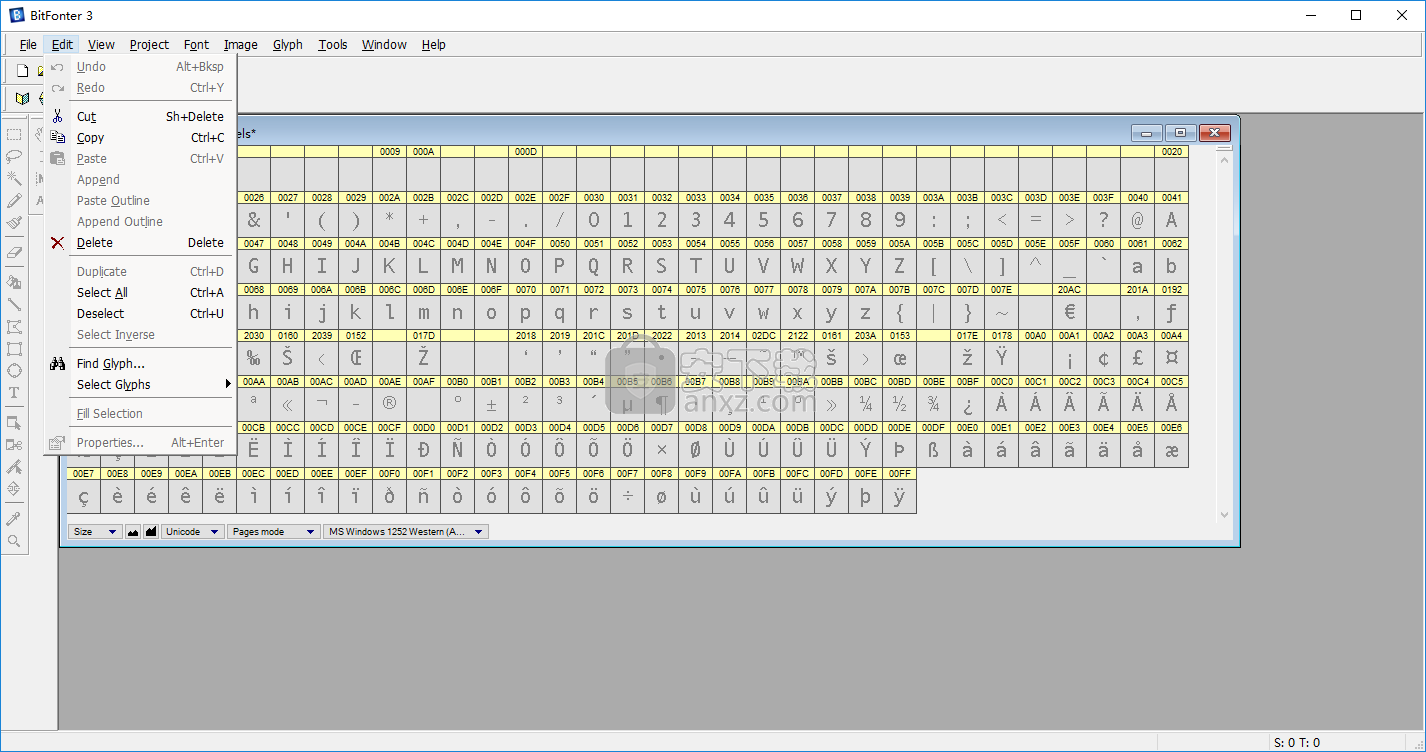The width and height of the screenshot is (1426, 752).
Task: Open the Size dropdown
Action: (x=95, y=532)
